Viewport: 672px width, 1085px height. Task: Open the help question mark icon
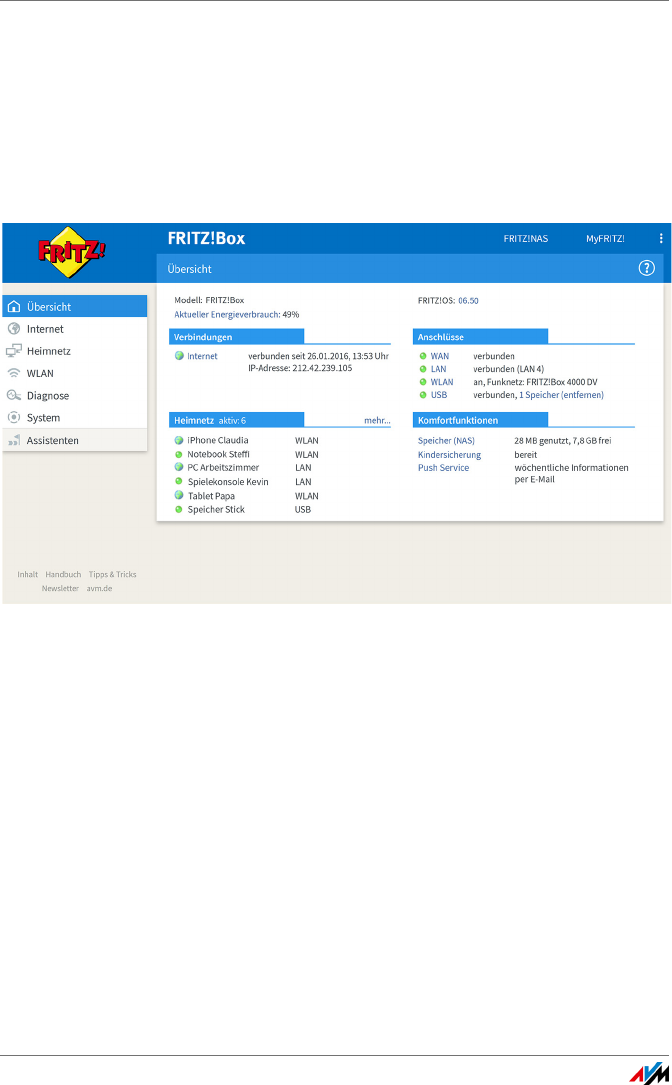[646, 268]
